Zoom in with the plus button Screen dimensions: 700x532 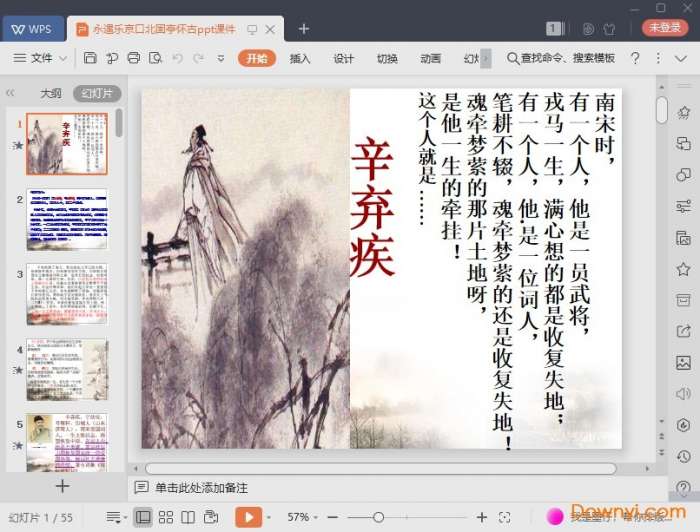[481, 518]
